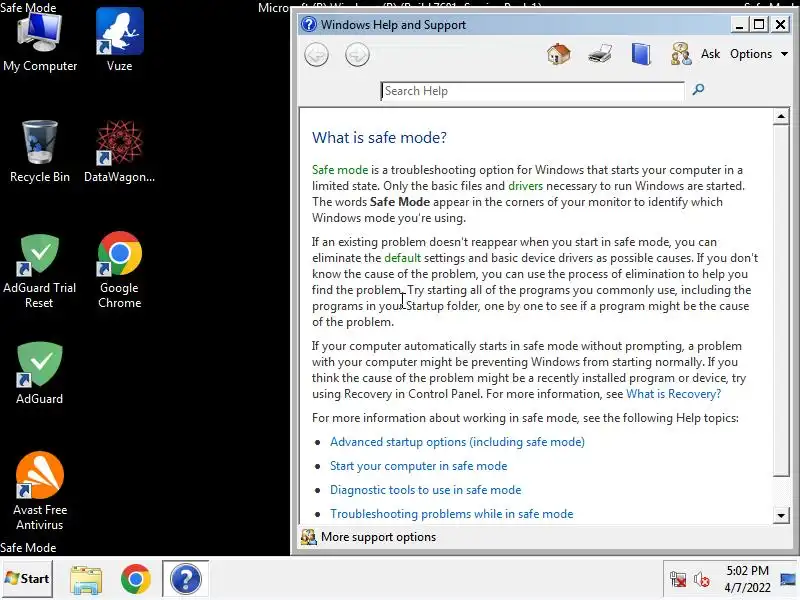800x600 pixels.
Task: Select the My Computer desktop icon
Action: tap(40, 43)
